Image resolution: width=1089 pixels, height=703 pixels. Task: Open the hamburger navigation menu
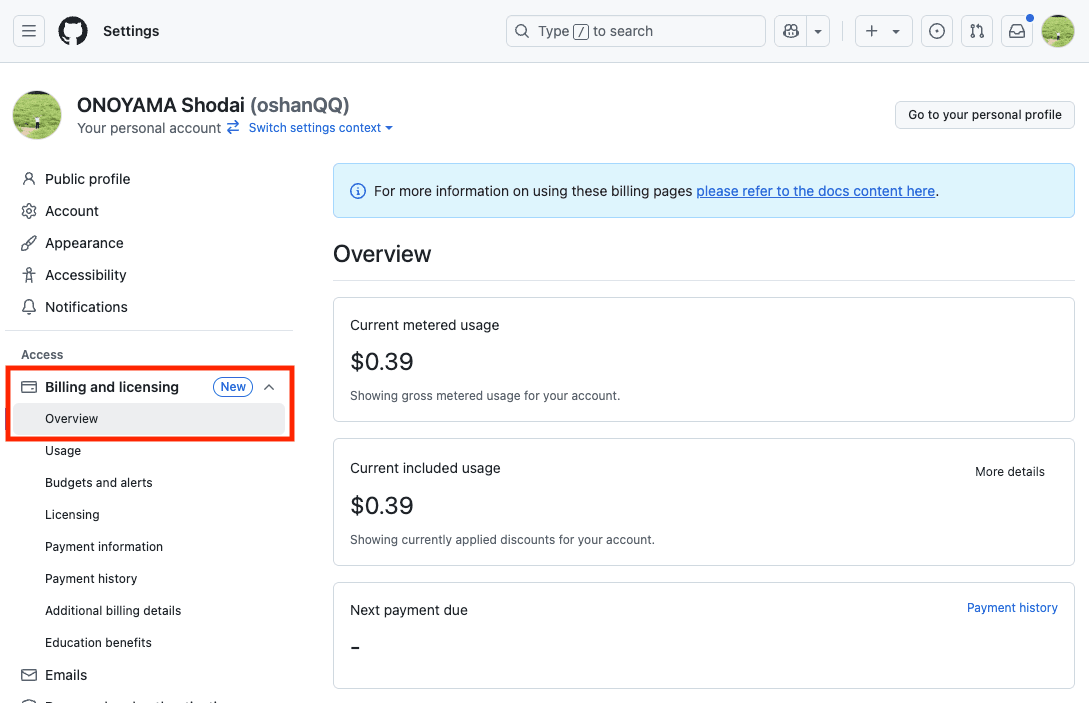(x=28, y=31)
